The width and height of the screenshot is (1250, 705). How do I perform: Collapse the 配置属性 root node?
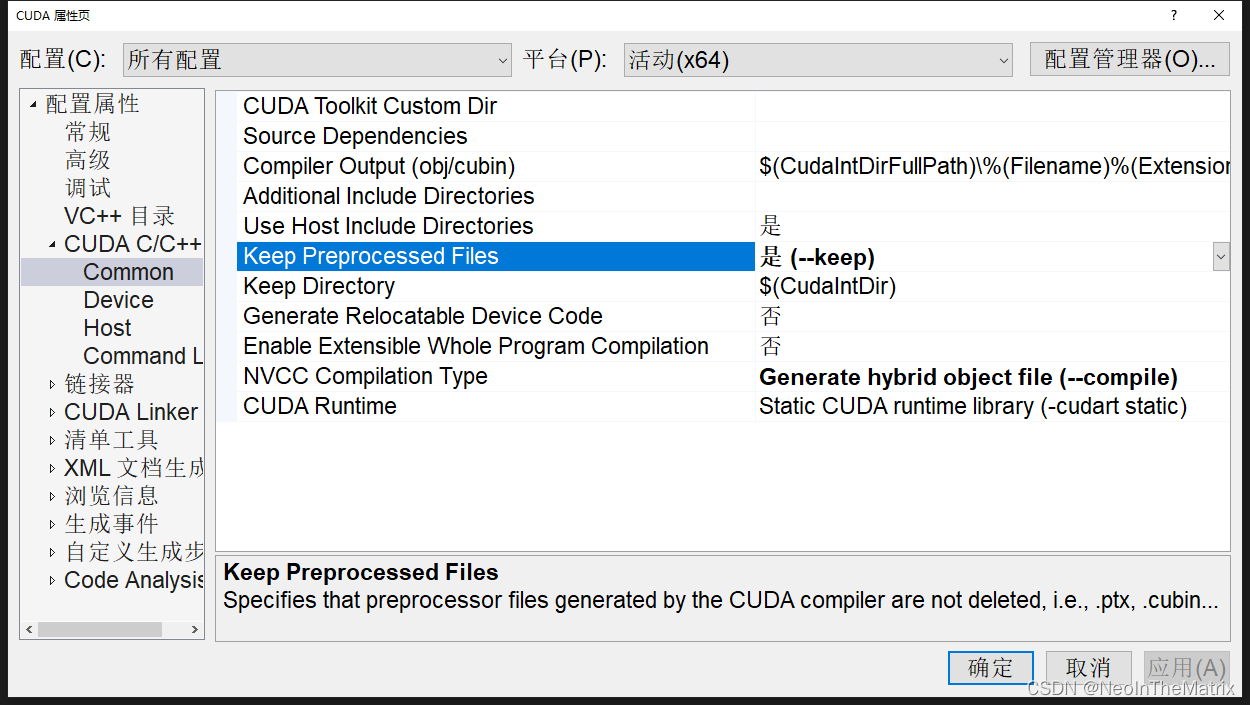(33, 103)
